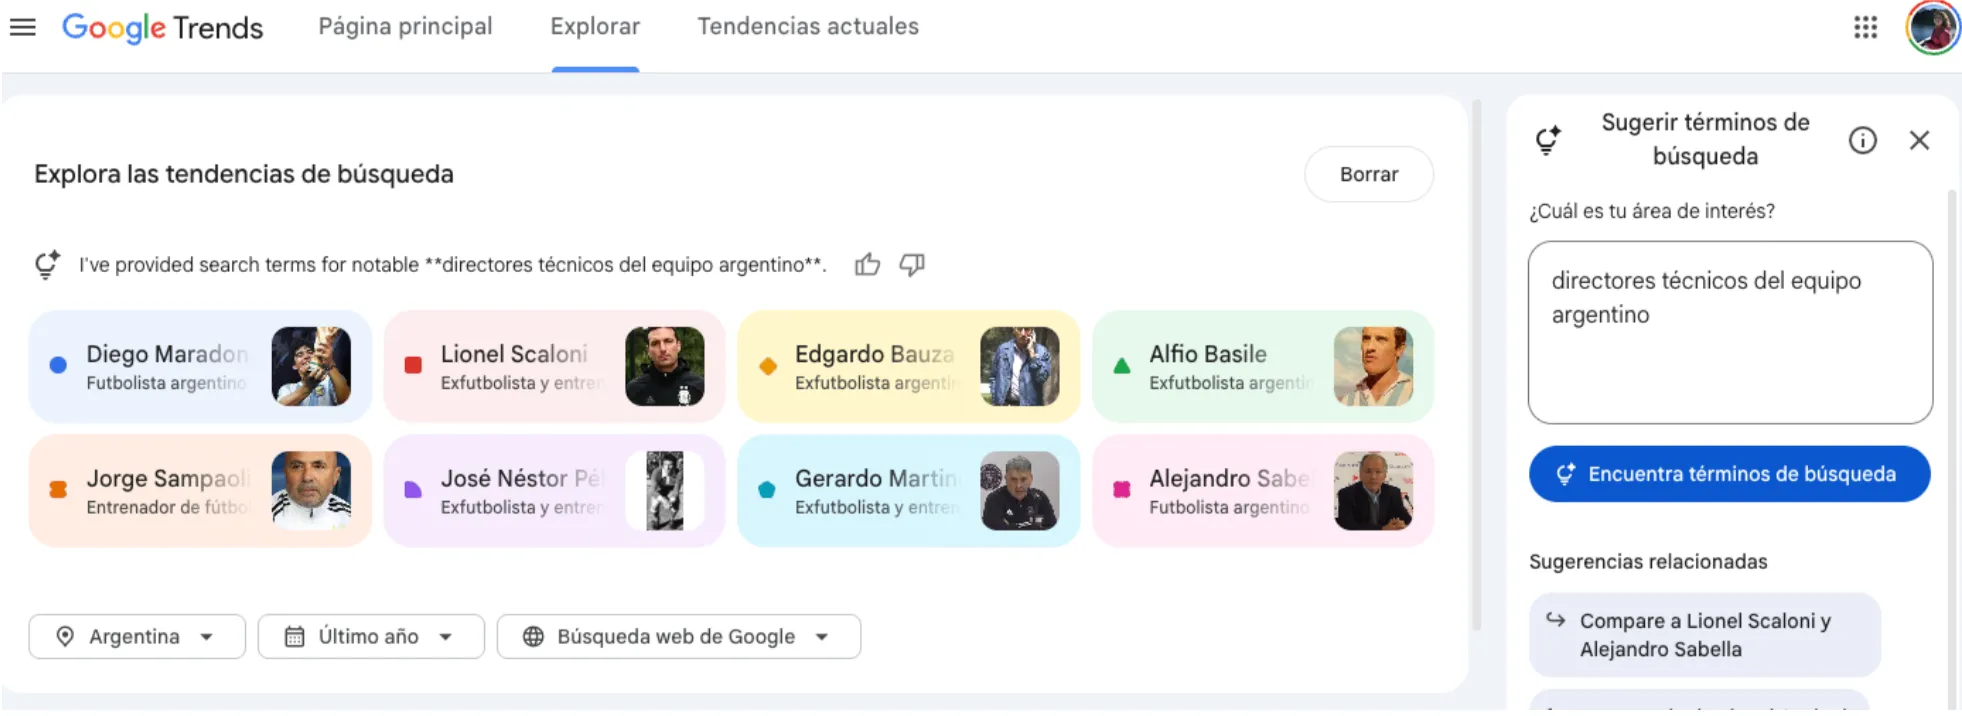
Task: Select the Alejandro Sabella term card
Action: (1262, 490)
